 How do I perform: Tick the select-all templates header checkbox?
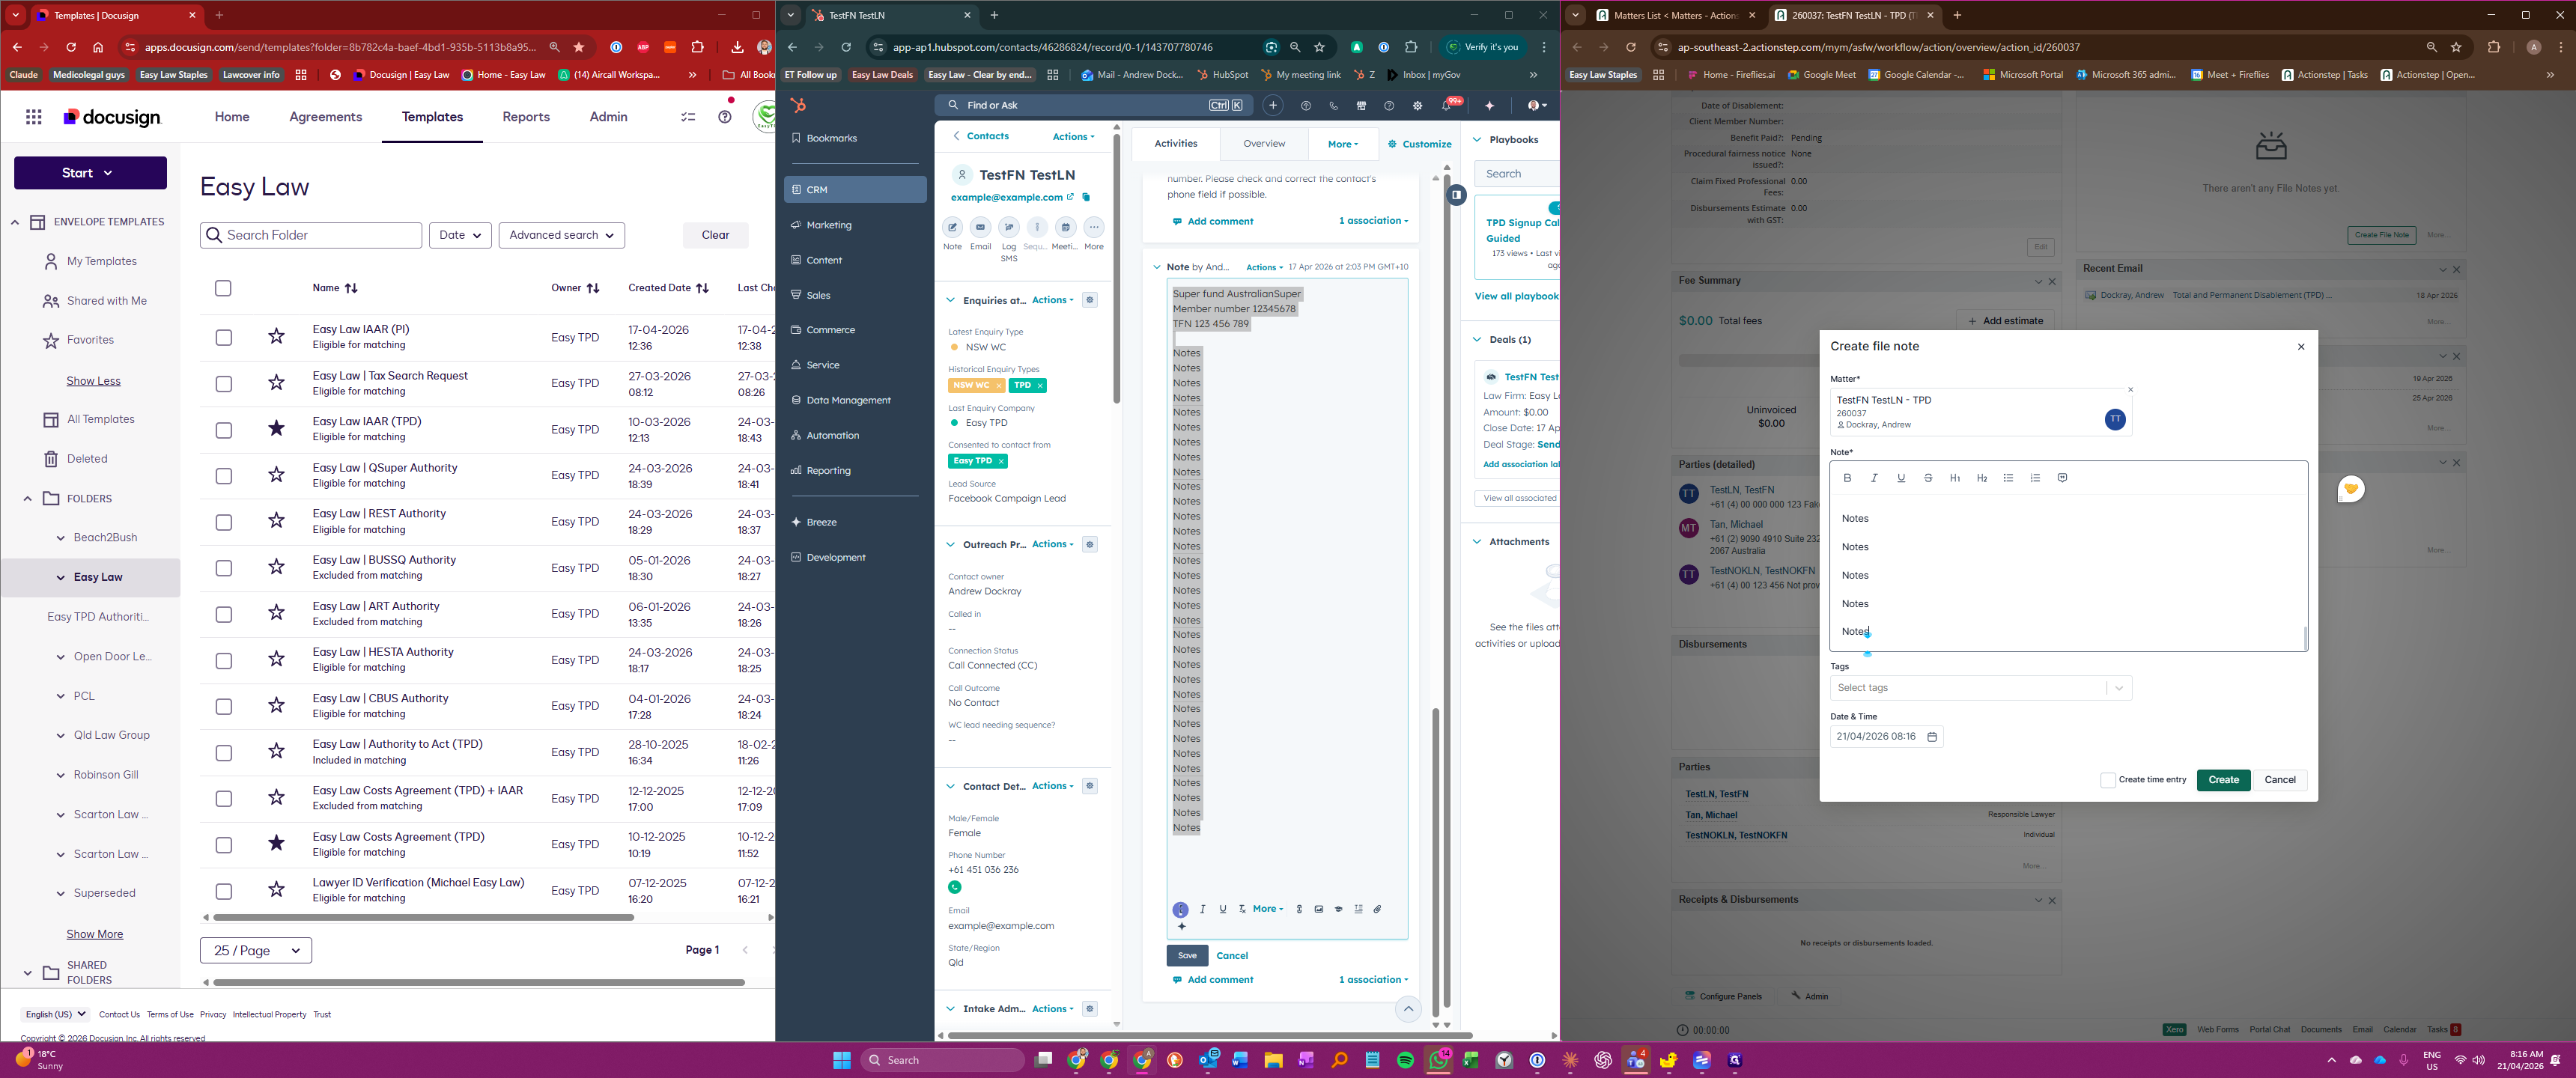click(223, 288)
